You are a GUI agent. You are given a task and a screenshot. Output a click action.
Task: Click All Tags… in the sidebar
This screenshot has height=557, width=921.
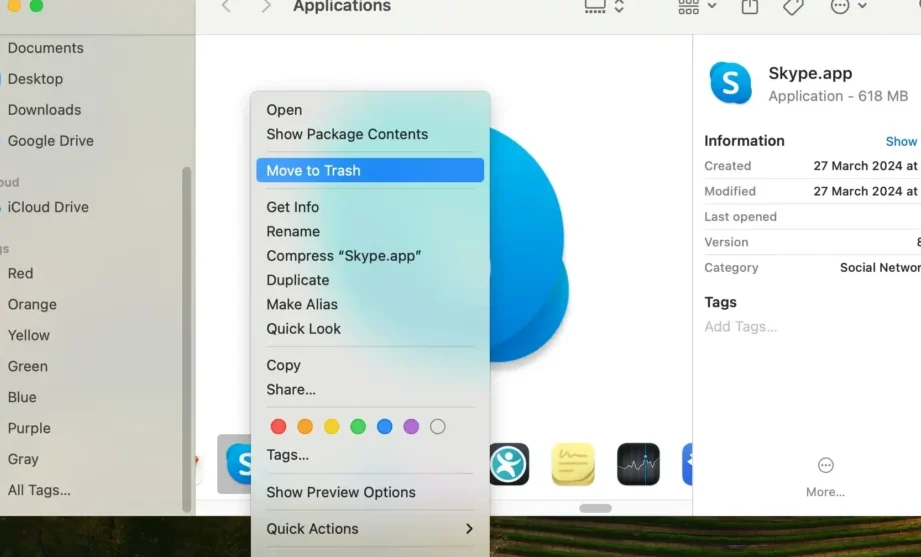[x=39, y=490]
